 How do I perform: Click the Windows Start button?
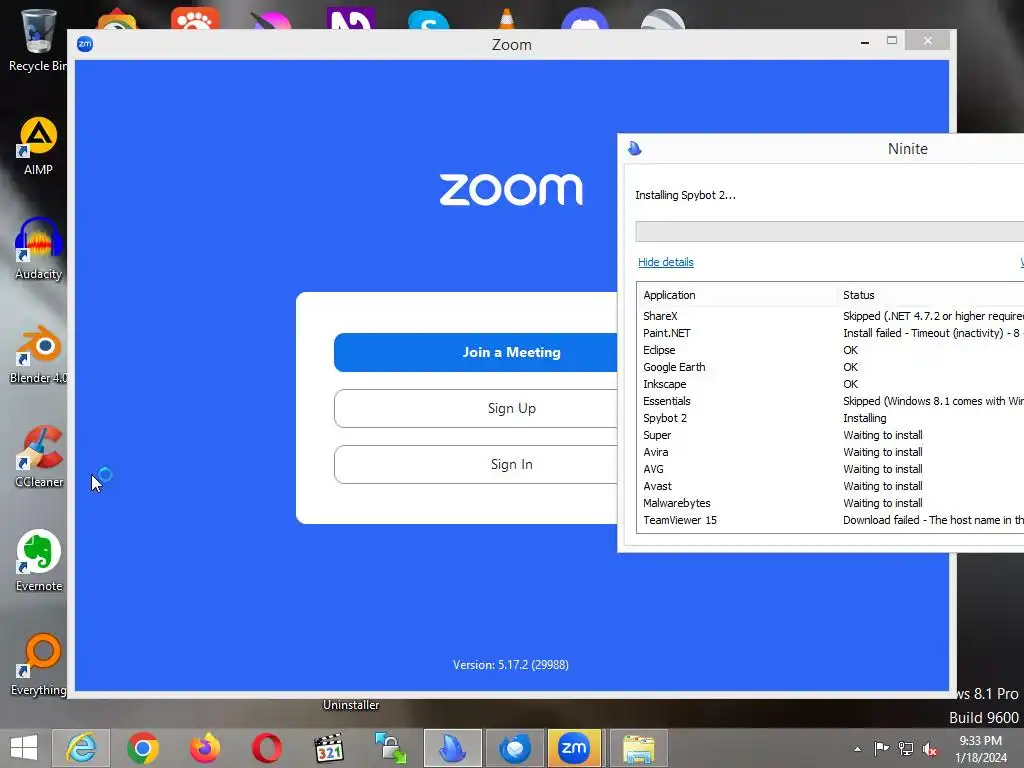click(24, 748)
